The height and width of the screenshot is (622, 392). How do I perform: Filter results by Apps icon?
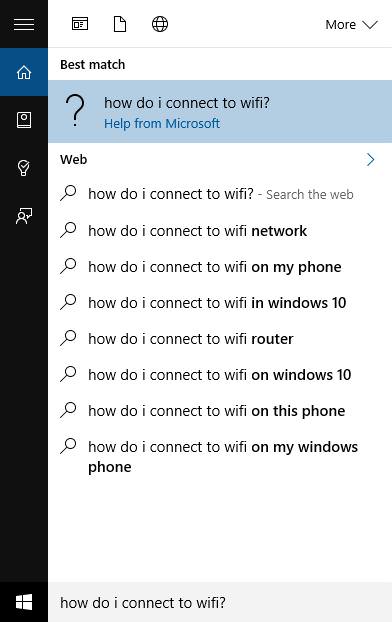tap(80, 24)
